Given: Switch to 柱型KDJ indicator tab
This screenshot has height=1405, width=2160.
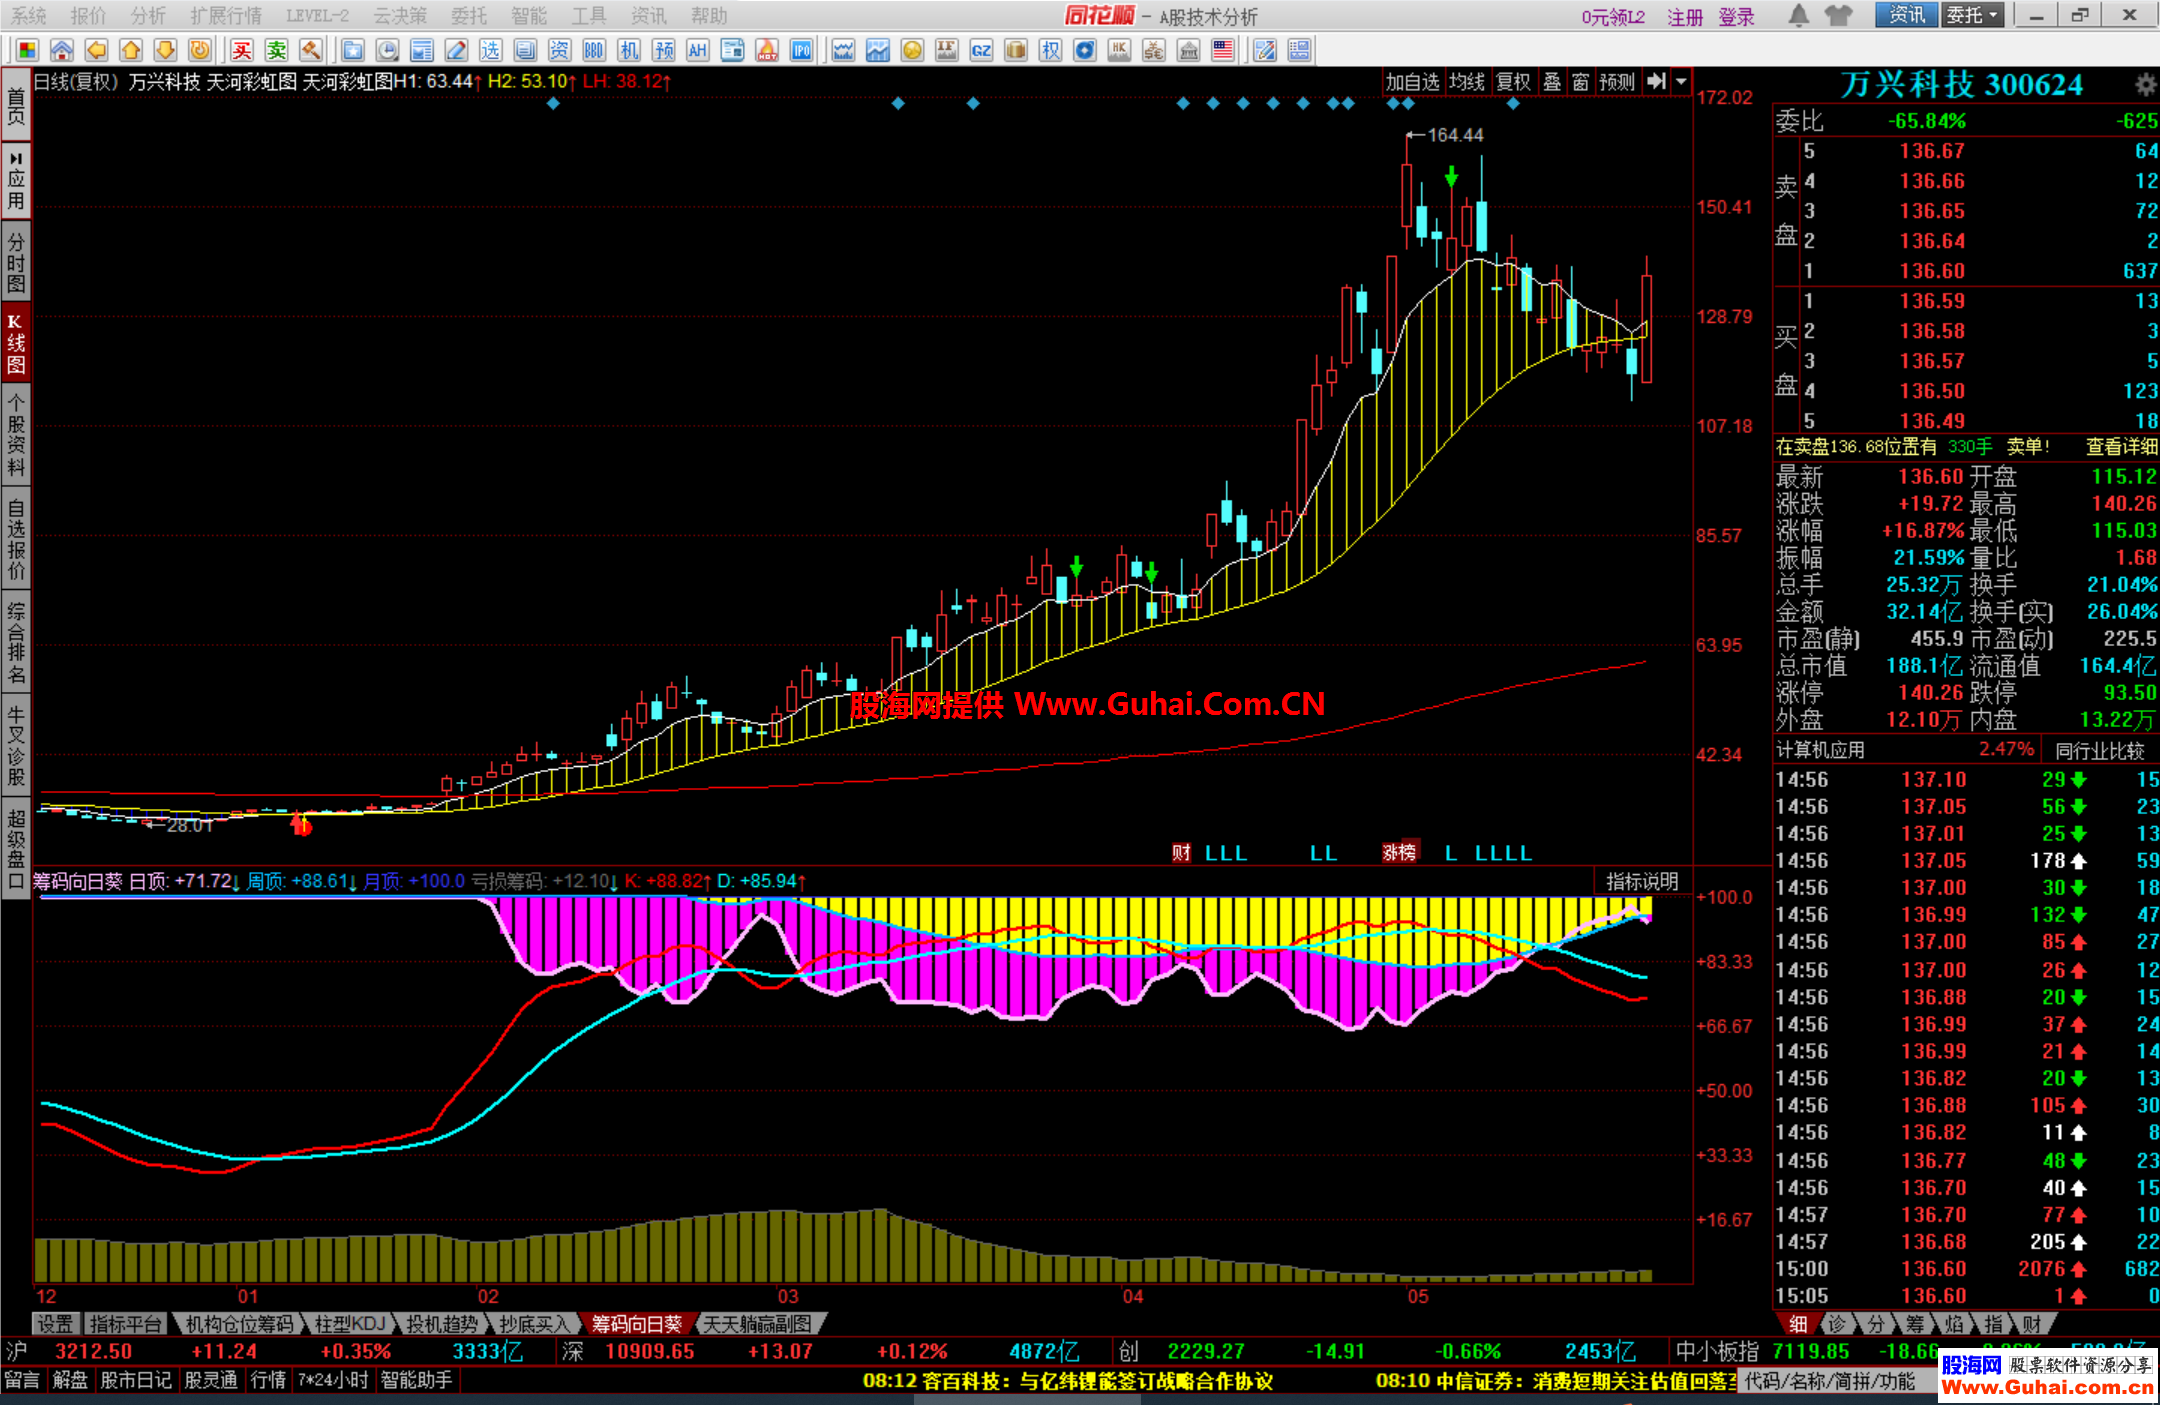Looking at the screenshot, I should [x=350, y=1324].
